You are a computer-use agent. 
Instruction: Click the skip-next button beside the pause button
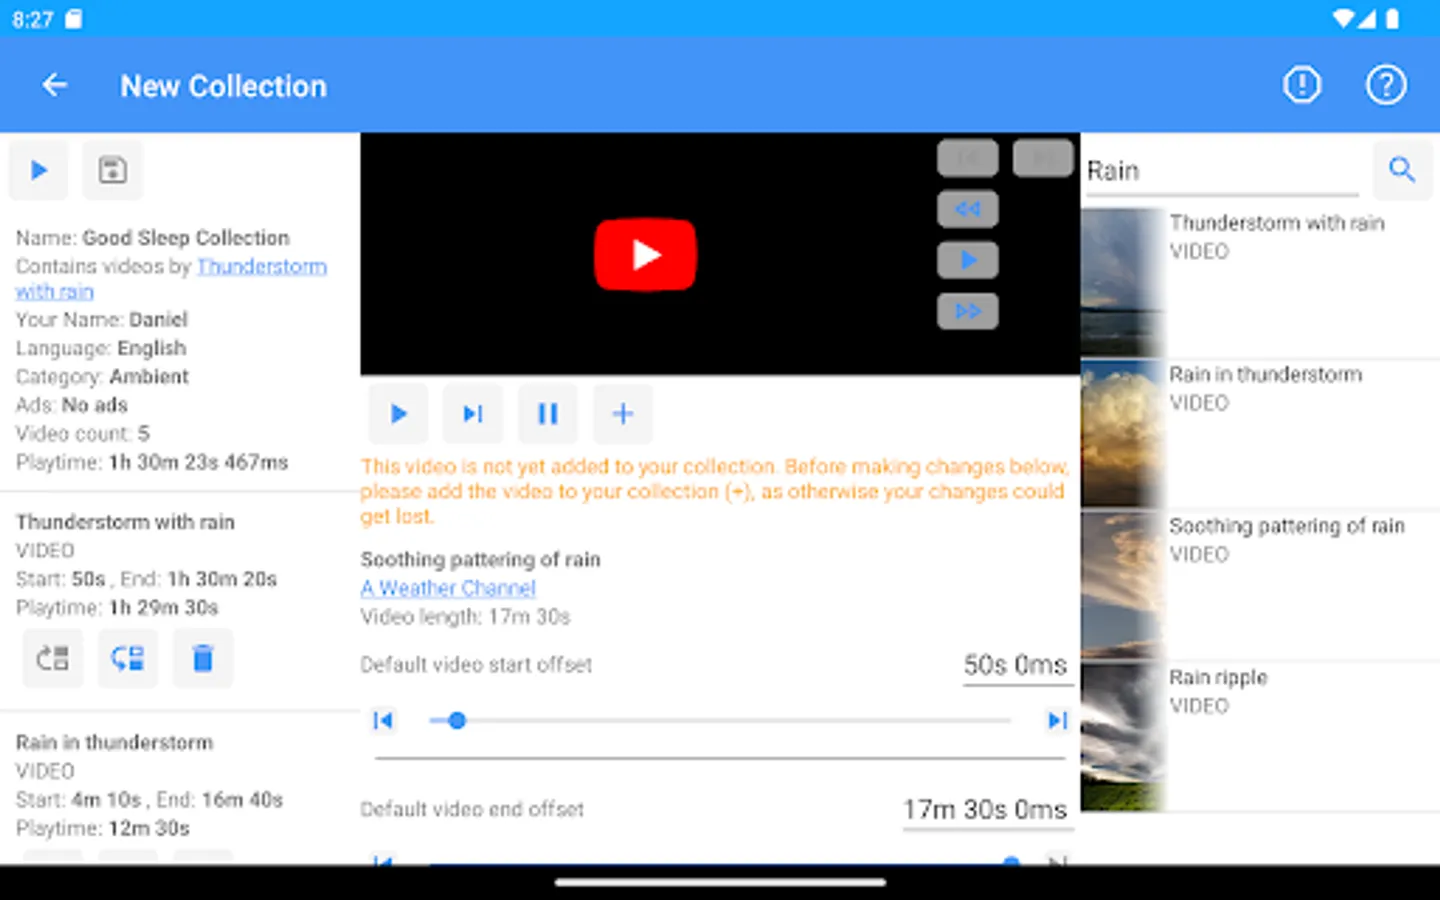[x=473, y=414]
